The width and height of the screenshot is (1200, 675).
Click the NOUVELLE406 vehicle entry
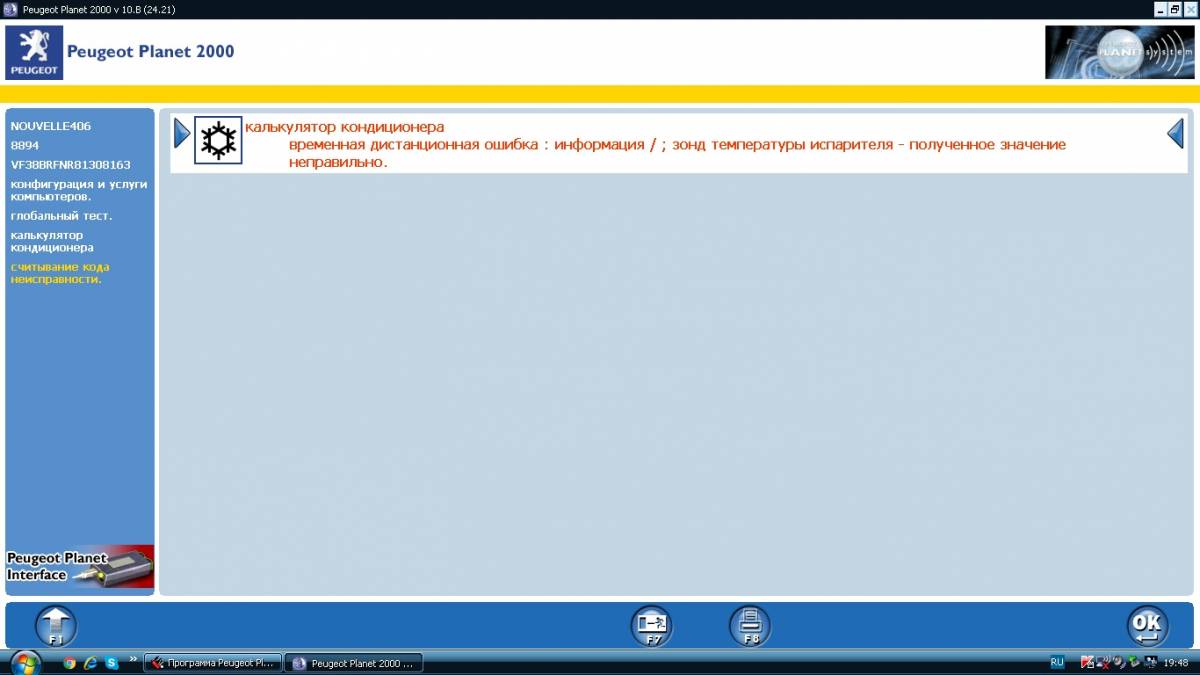pos(50,127)
